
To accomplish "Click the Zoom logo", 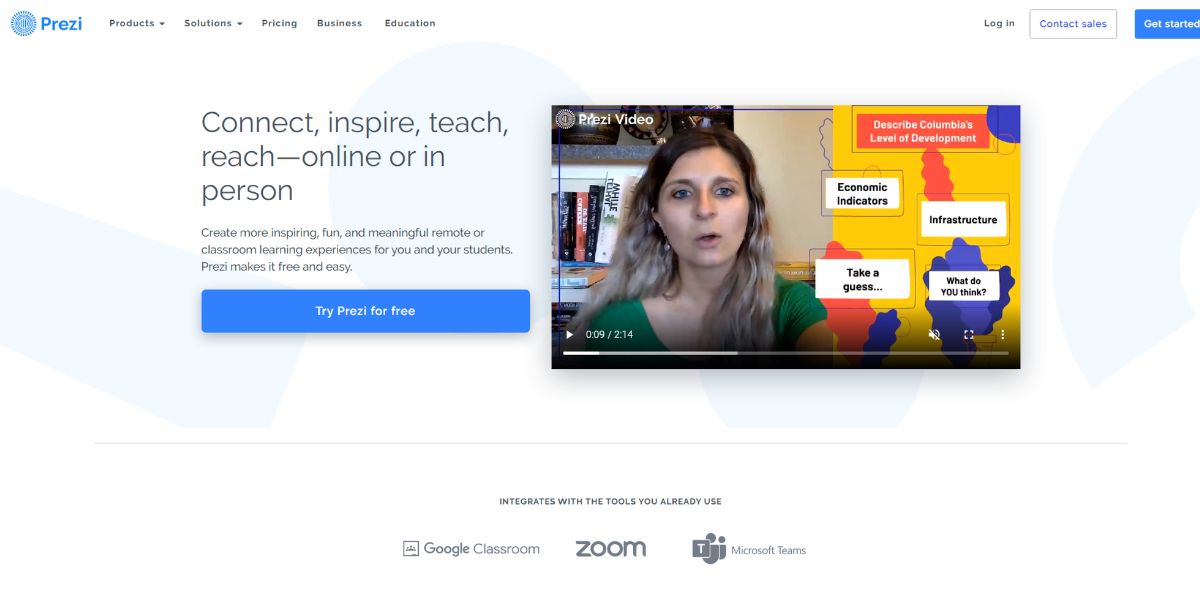I will pos(610,549).
